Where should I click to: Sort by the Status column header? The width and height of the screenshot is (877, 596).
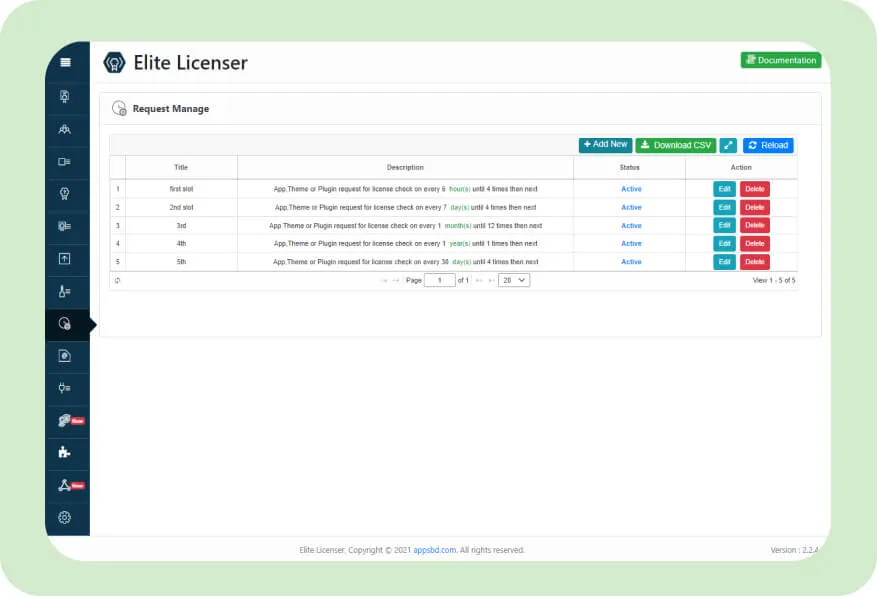(x=630, y=167)
